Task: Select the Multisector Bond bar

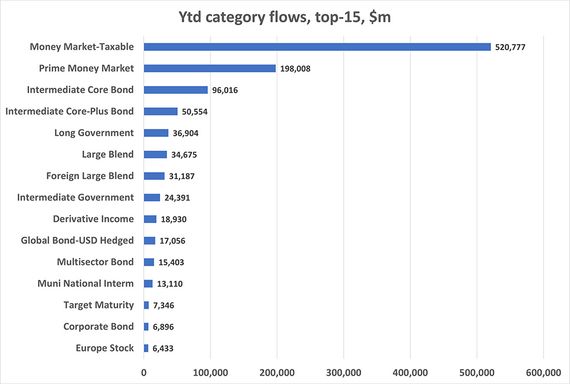Action: 149,262
